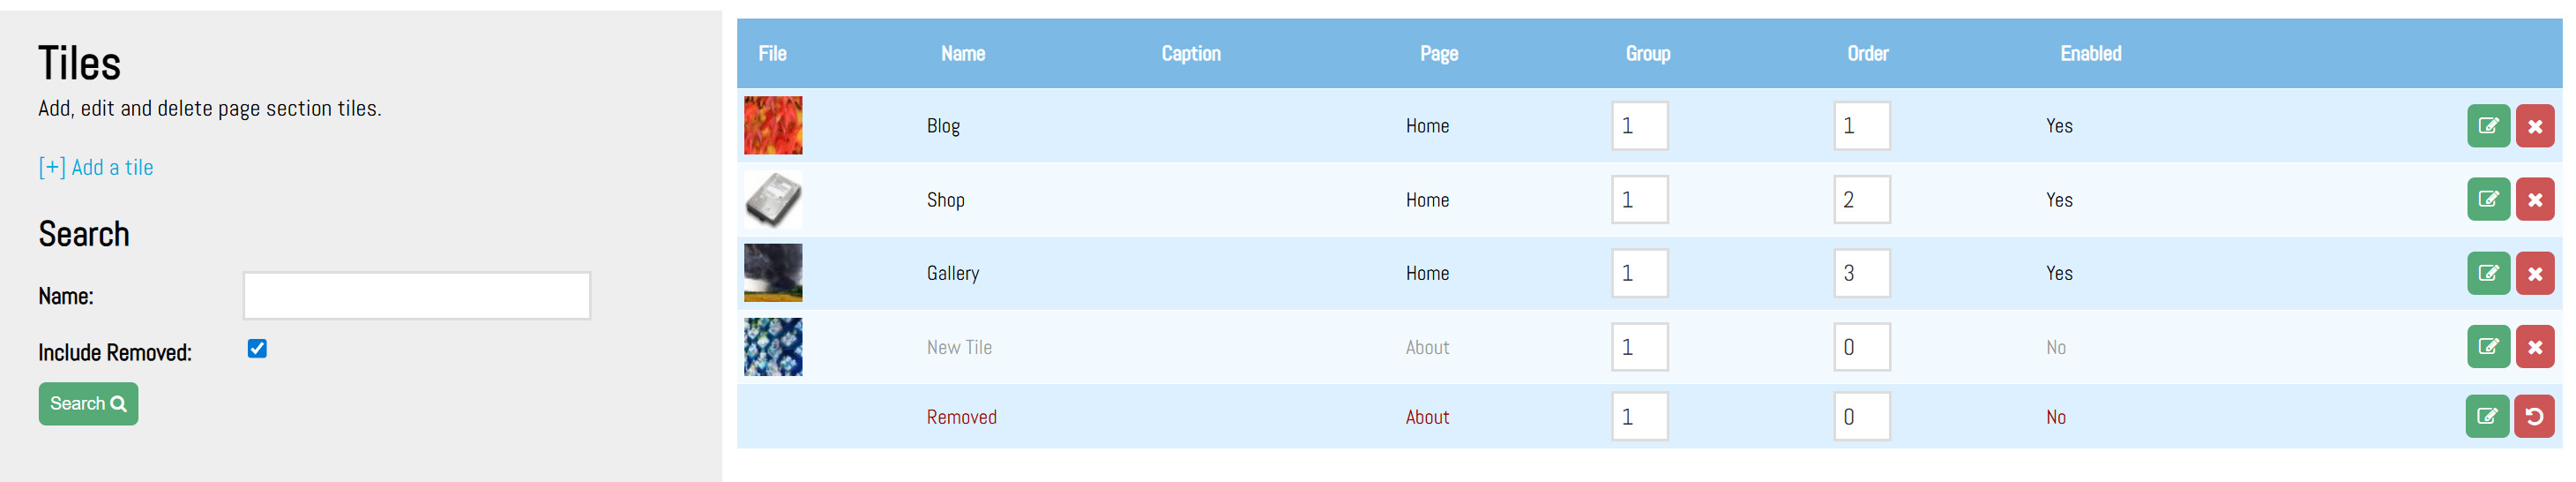The height and width of the screenshot is (482, 2576).
Task: Open the Gallery tile storm thumbnail
Action: [x=773, y=272]
